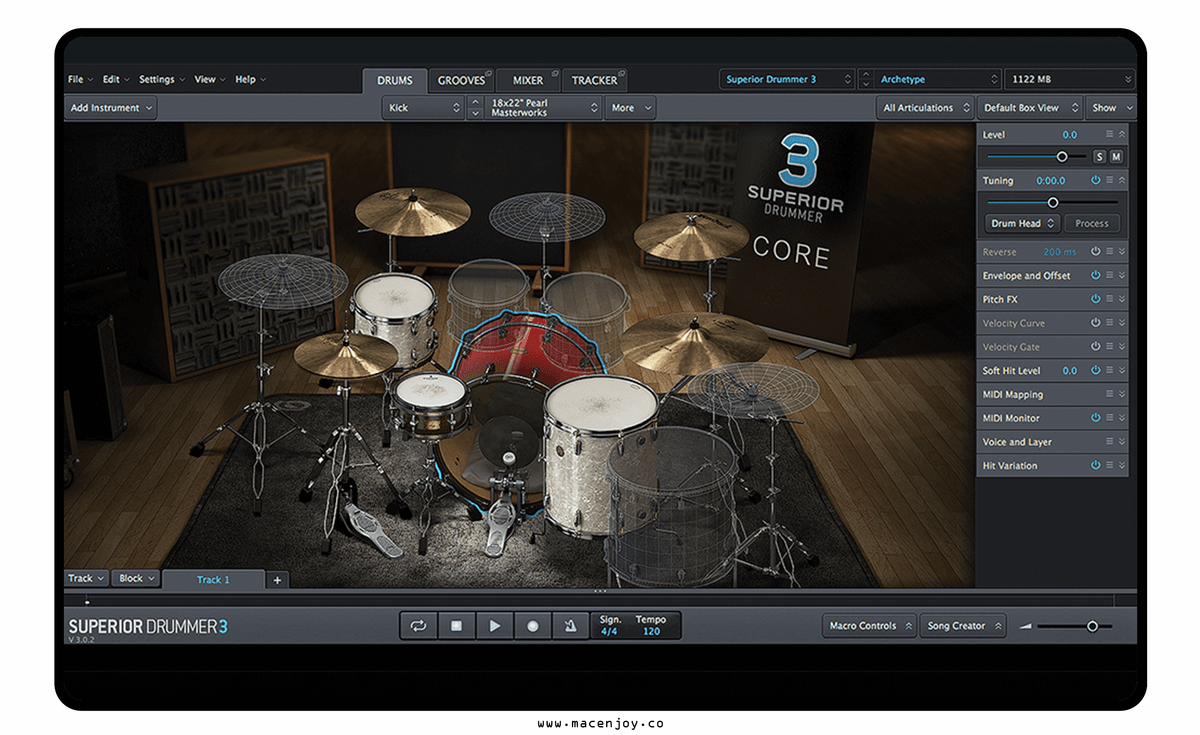The width and height of the screenshot is (1200, 735).
Task: Select the Track 1 tab
Action: (214, 580)
